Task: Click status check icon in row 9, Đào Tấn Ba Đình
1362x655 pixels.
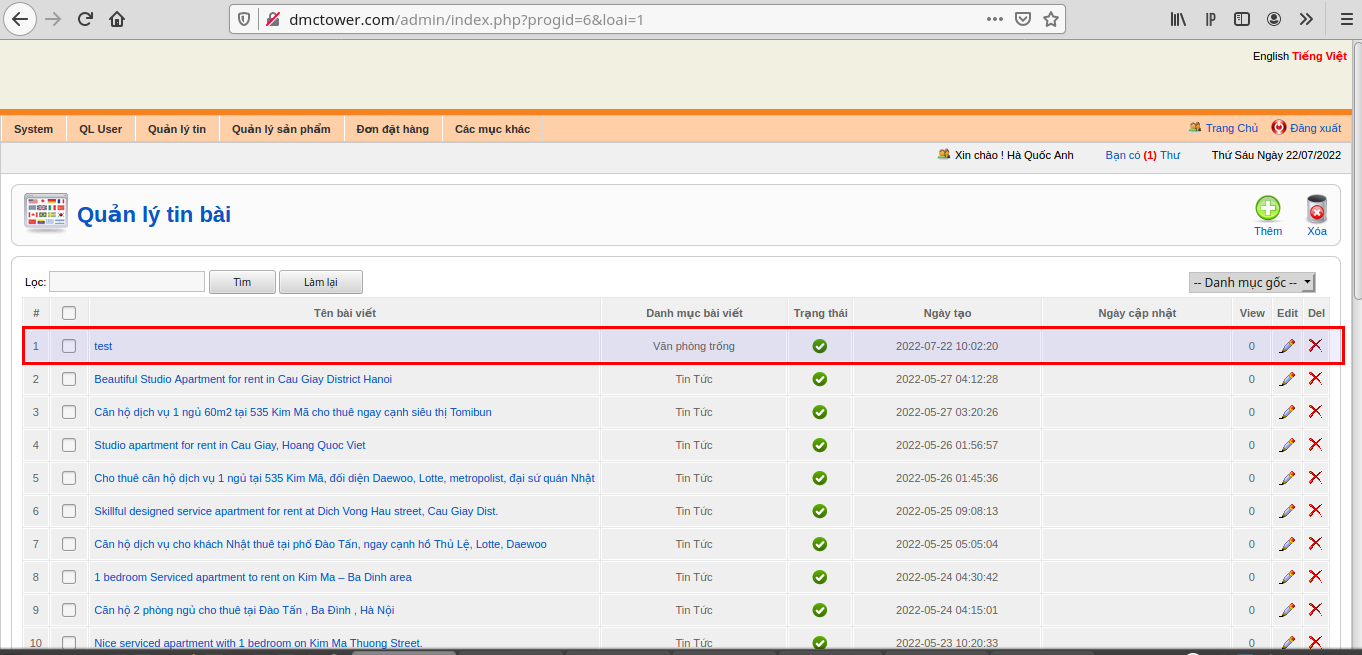Action: coord(820,610)
